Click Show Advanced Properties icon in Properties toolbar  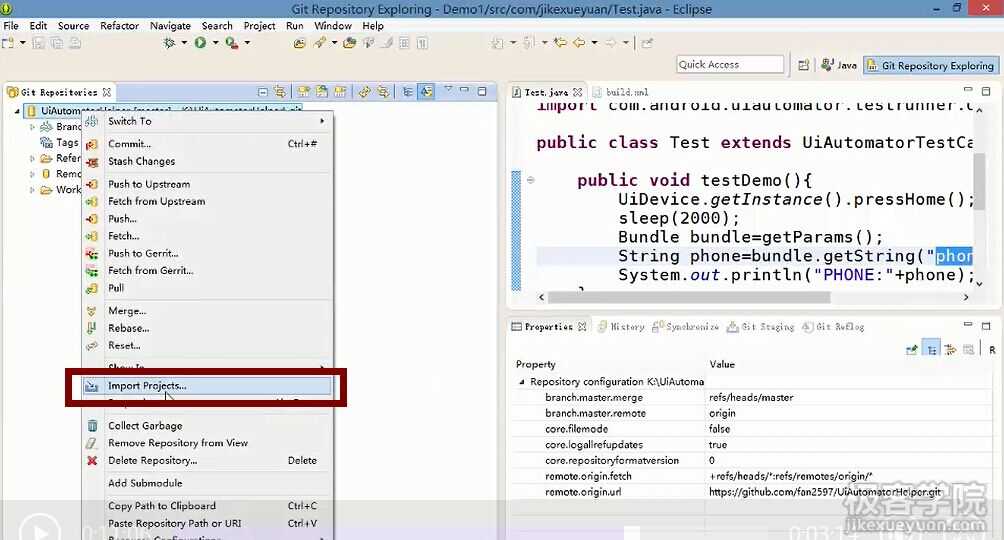point(950,349)
